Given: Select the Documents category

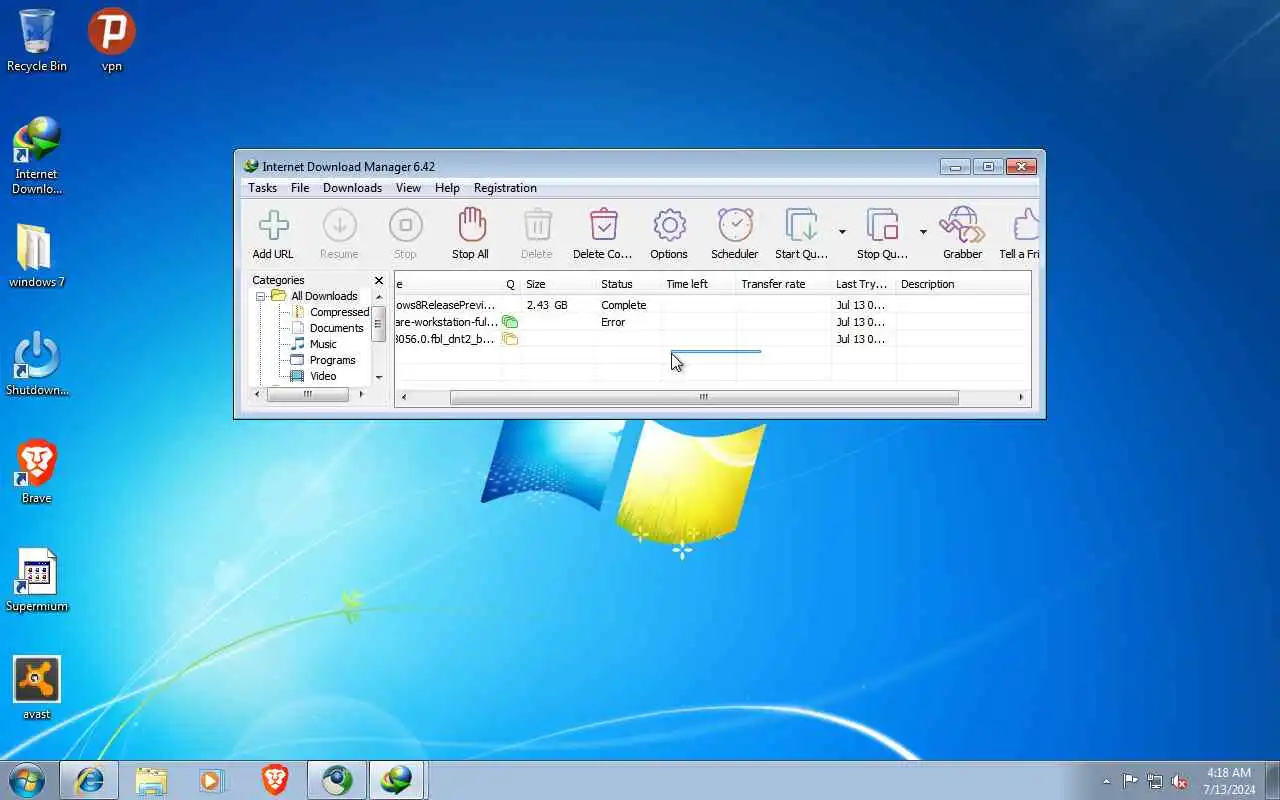Looking at the screenshot, I should click(x=337, y=328).
